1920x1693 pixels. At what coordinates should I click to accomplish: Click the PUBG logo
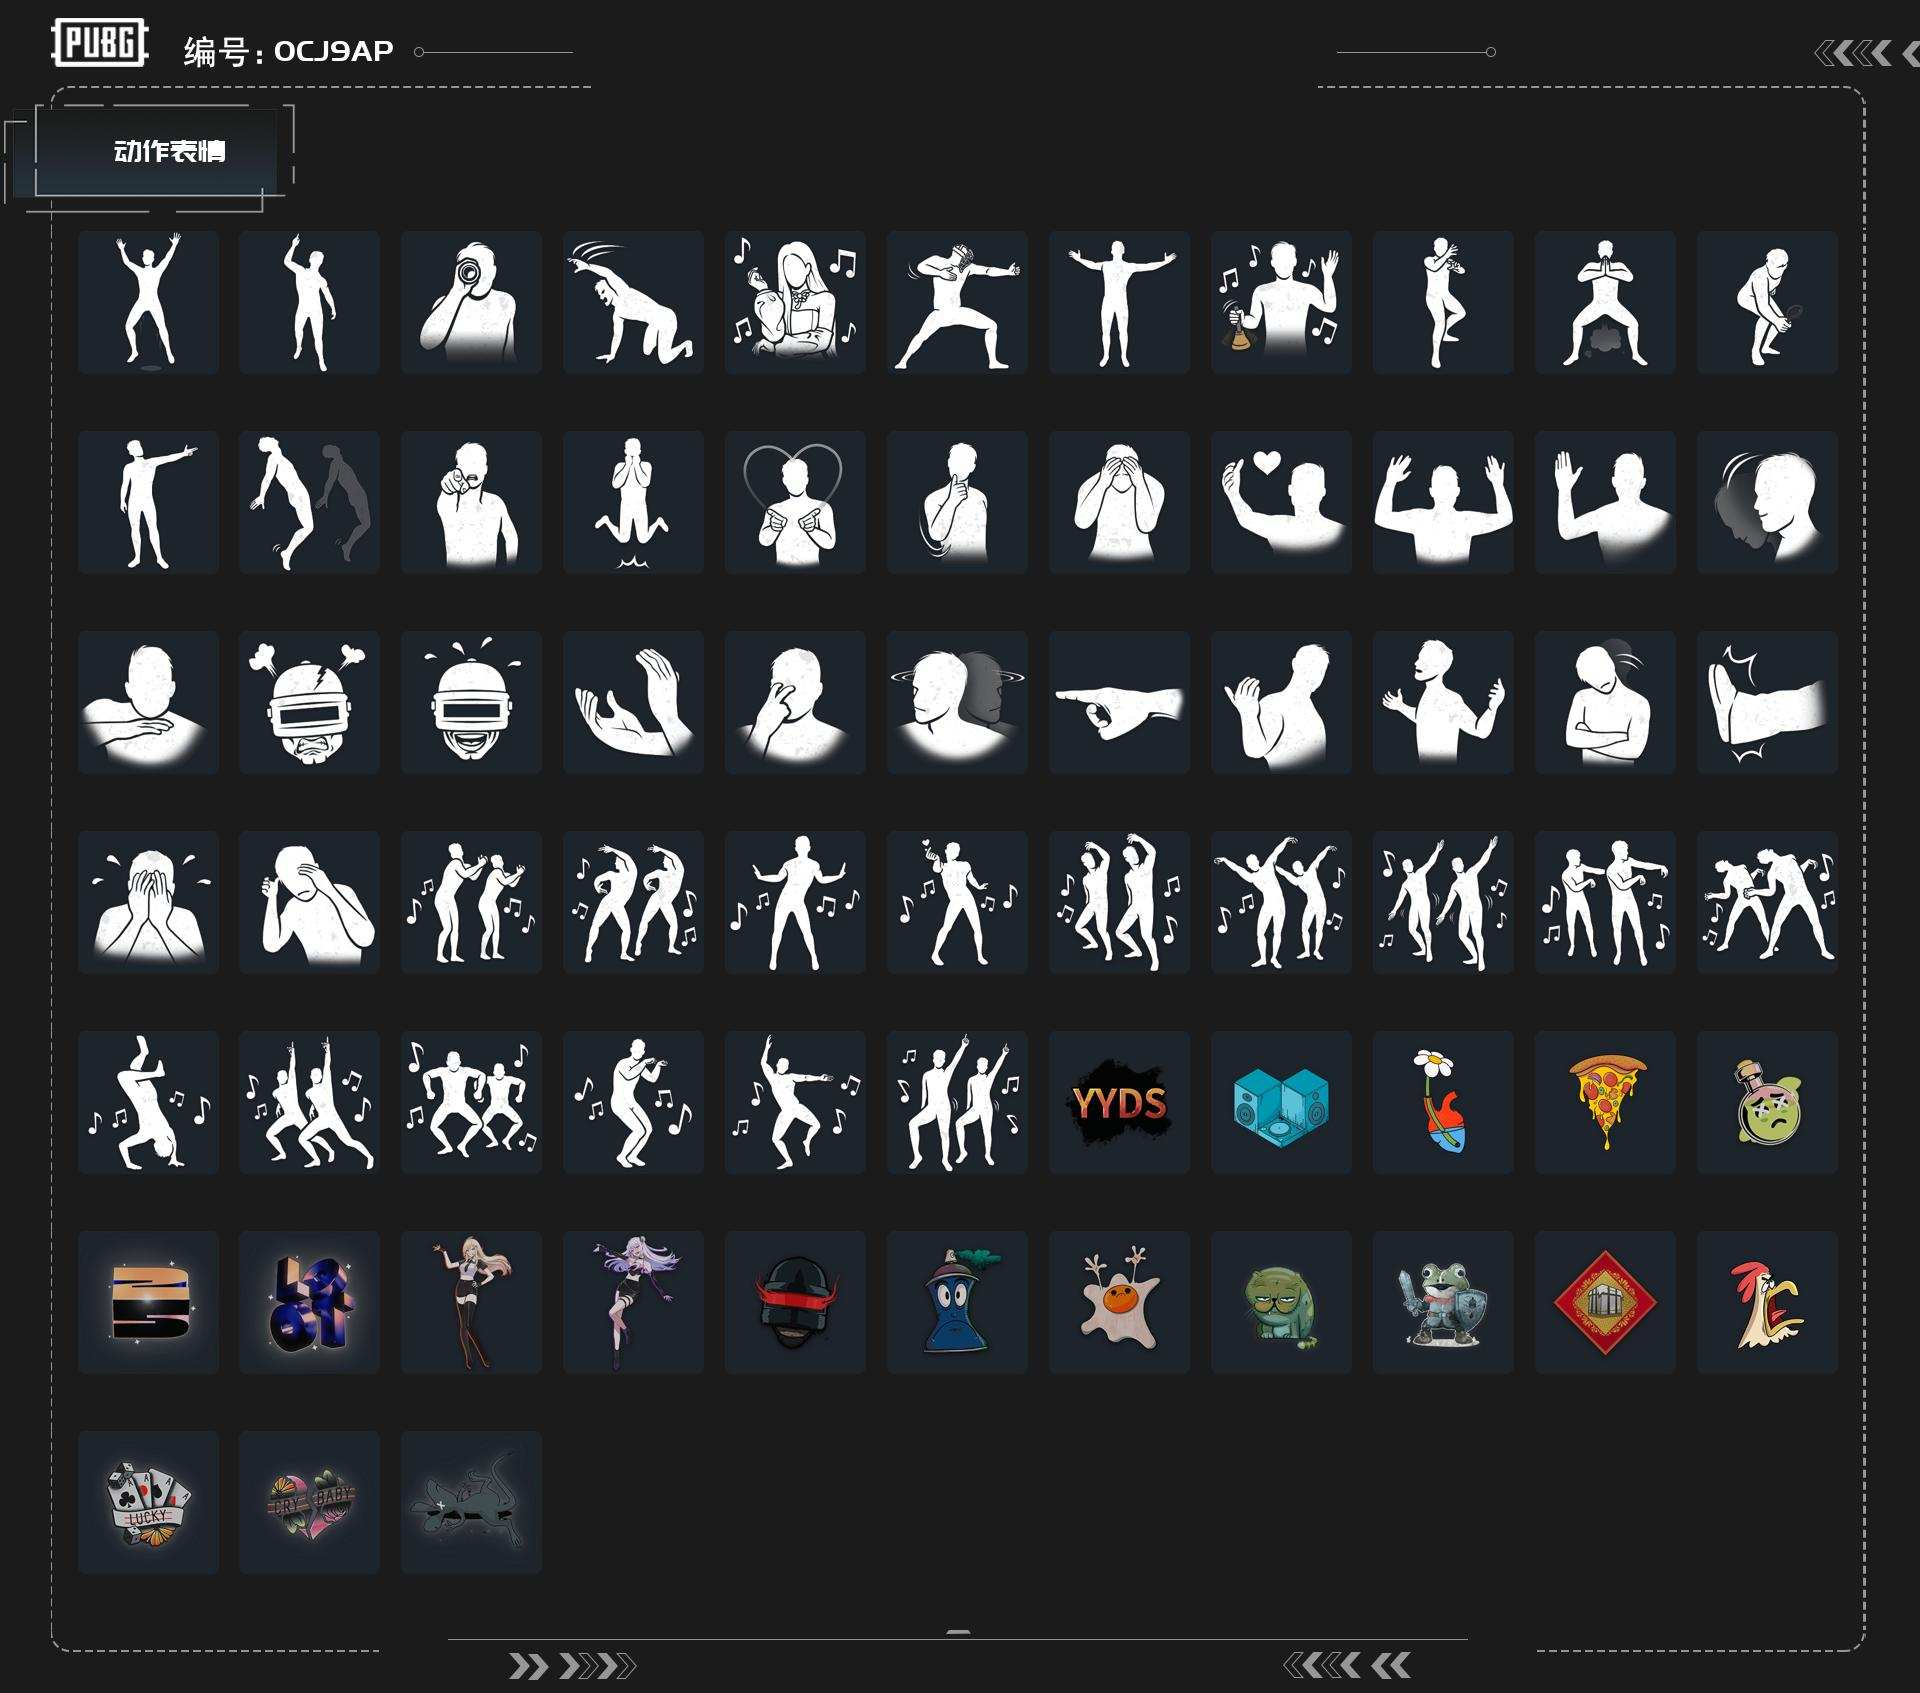pyautogui.click(x=99, y=43)
